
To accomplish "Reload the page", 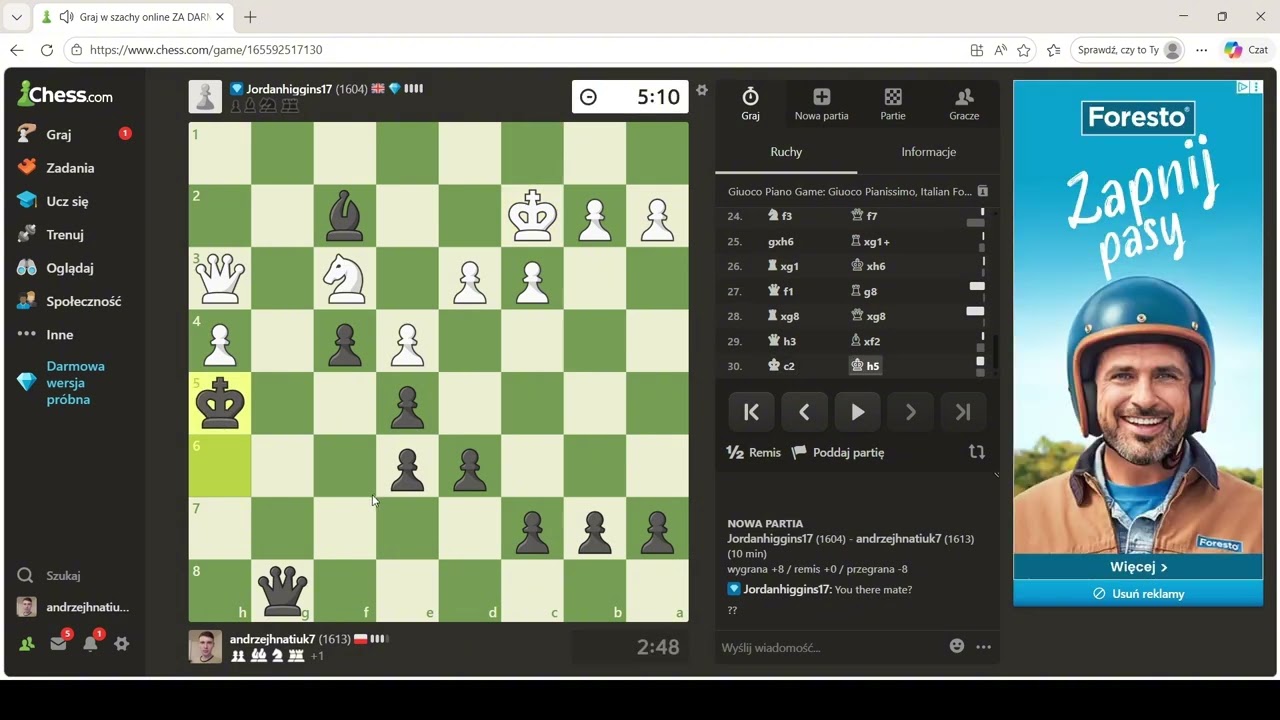I will click(46, 50).
